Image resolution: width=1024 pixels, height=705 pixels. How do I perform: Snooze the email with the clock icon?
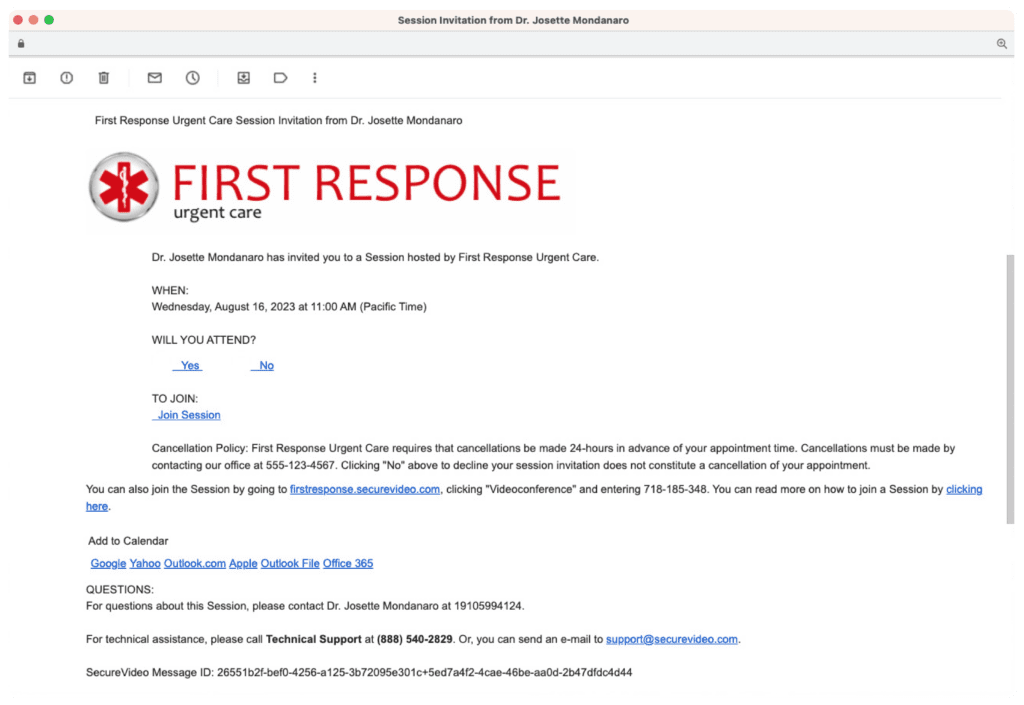click(x=193, y=78)
